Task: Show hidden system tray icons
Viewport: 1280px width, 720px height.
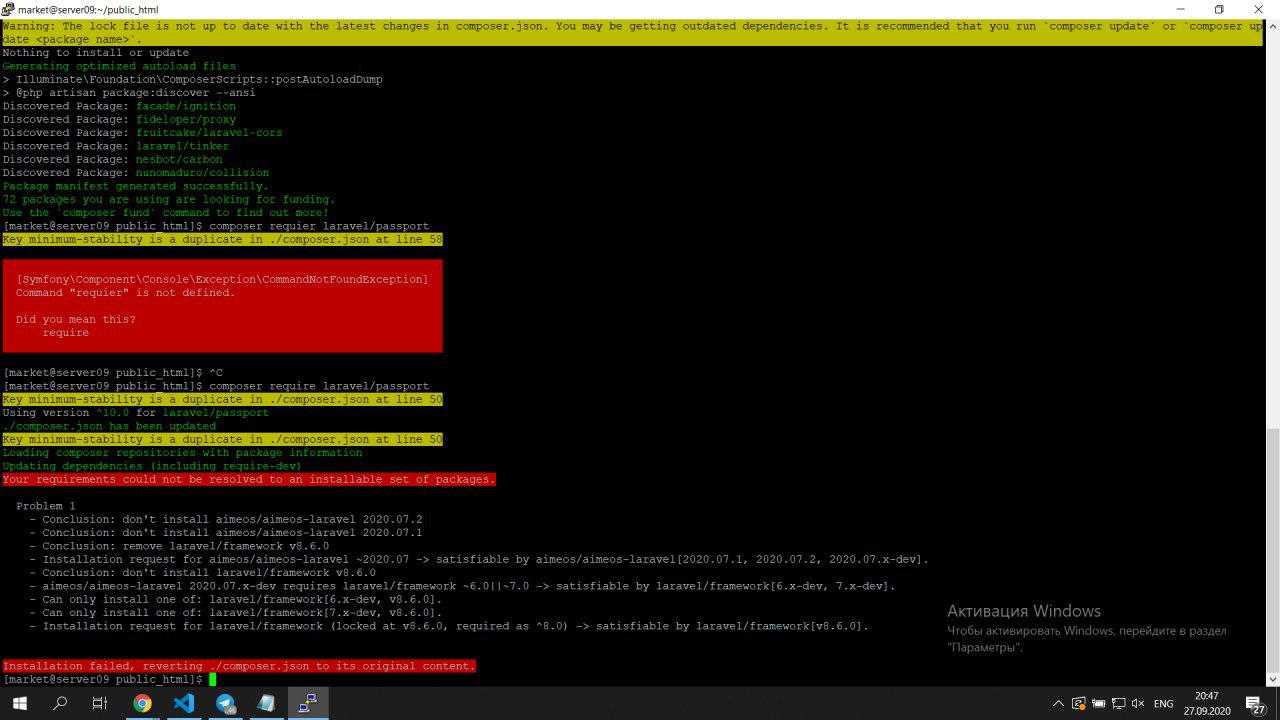Action: pyautogui.click(x=1059, y=704)
